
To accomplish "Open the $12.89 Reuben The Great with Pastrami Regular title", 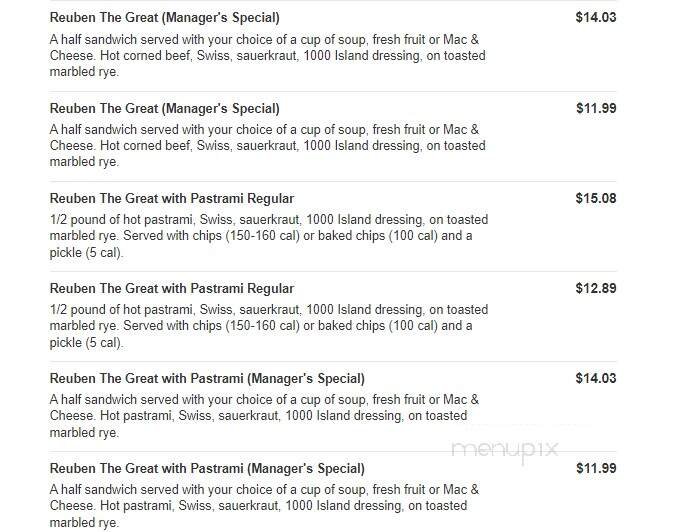I will pos(171,288).
